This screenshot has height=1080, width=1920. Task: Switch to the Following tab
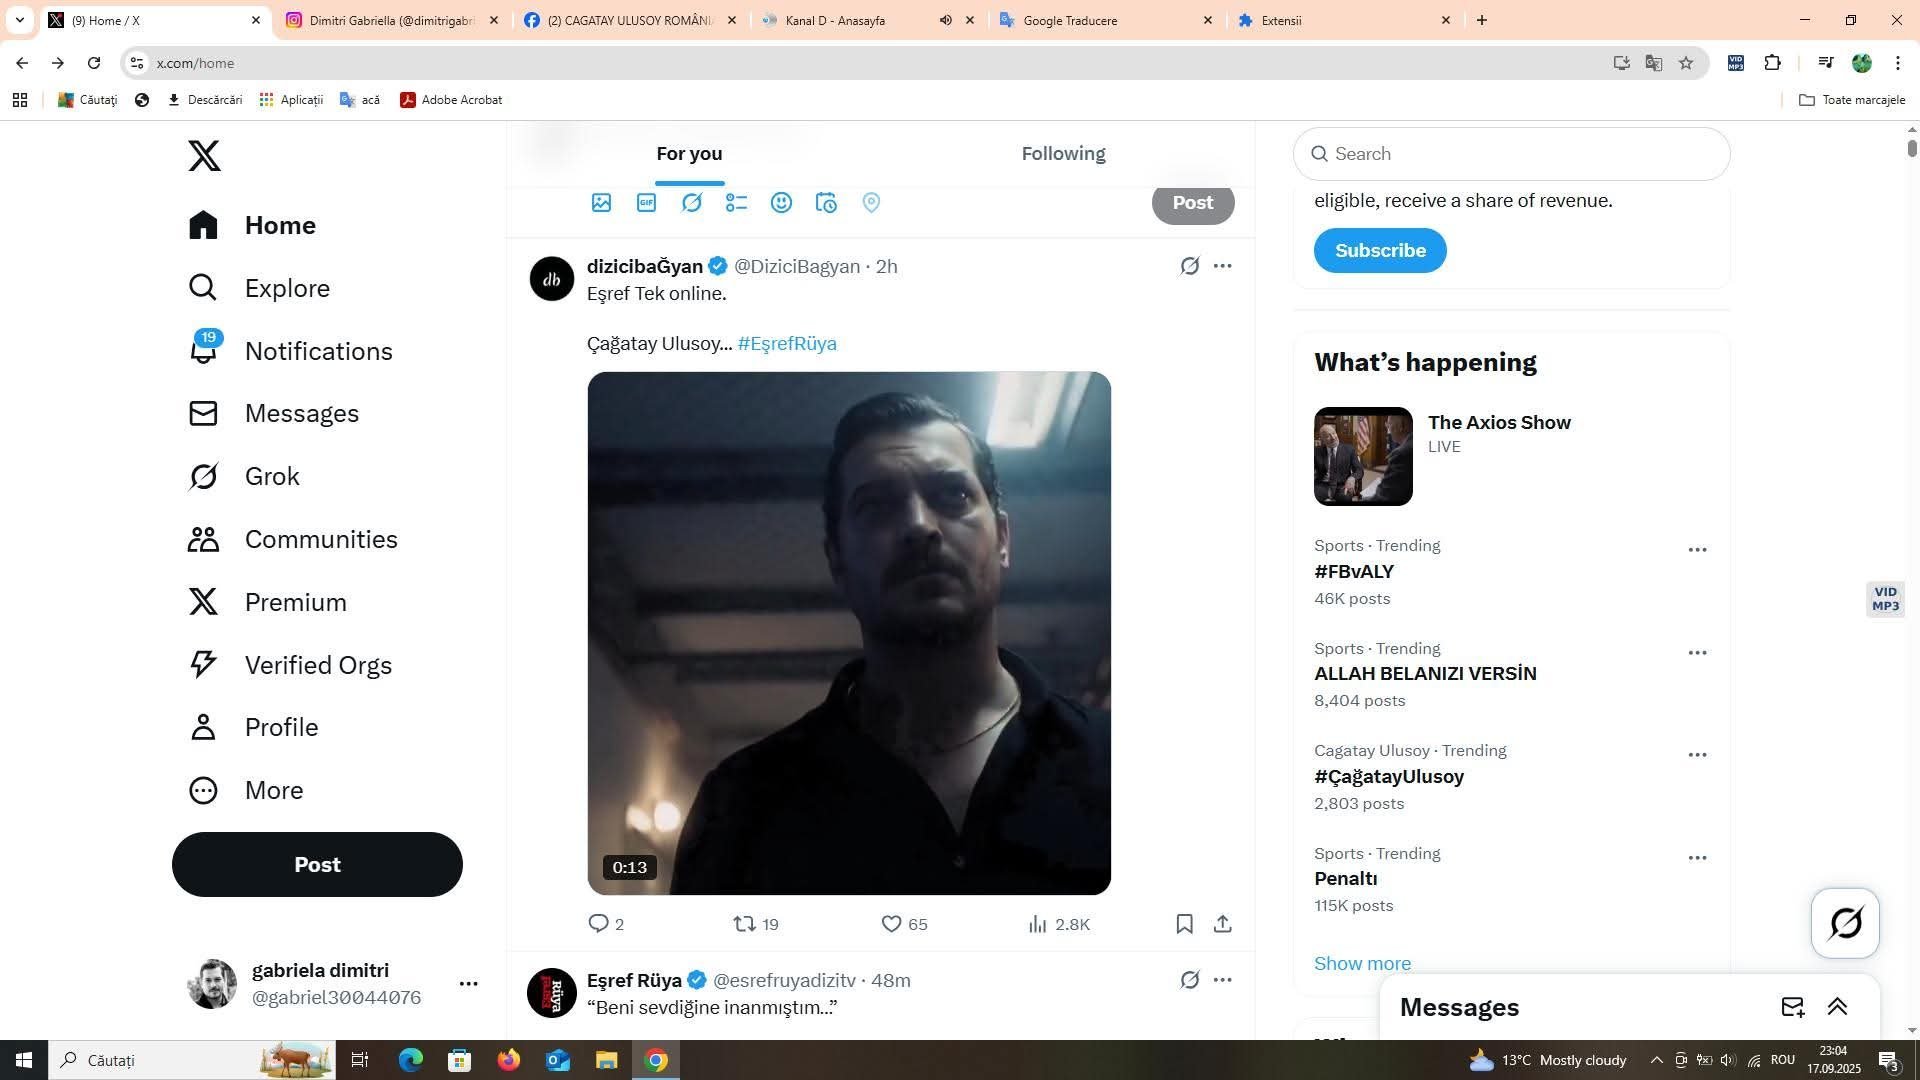(x=1063, y=153)
